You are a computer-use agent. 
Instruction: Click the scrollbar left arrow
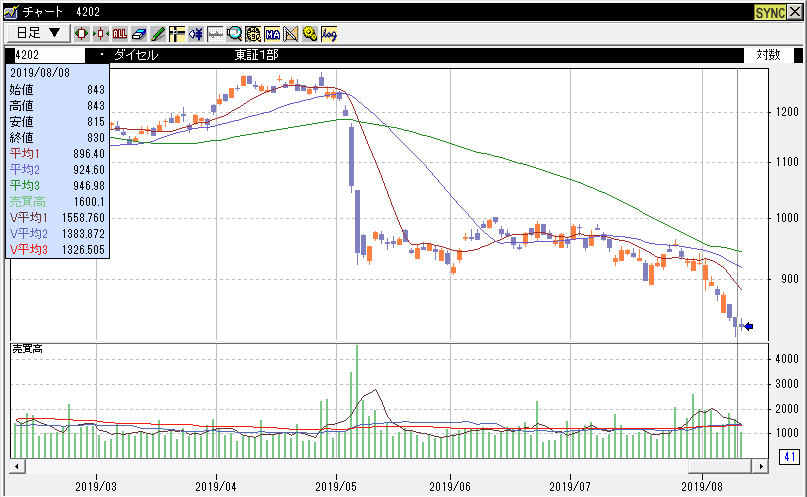(x=17, y=466)
